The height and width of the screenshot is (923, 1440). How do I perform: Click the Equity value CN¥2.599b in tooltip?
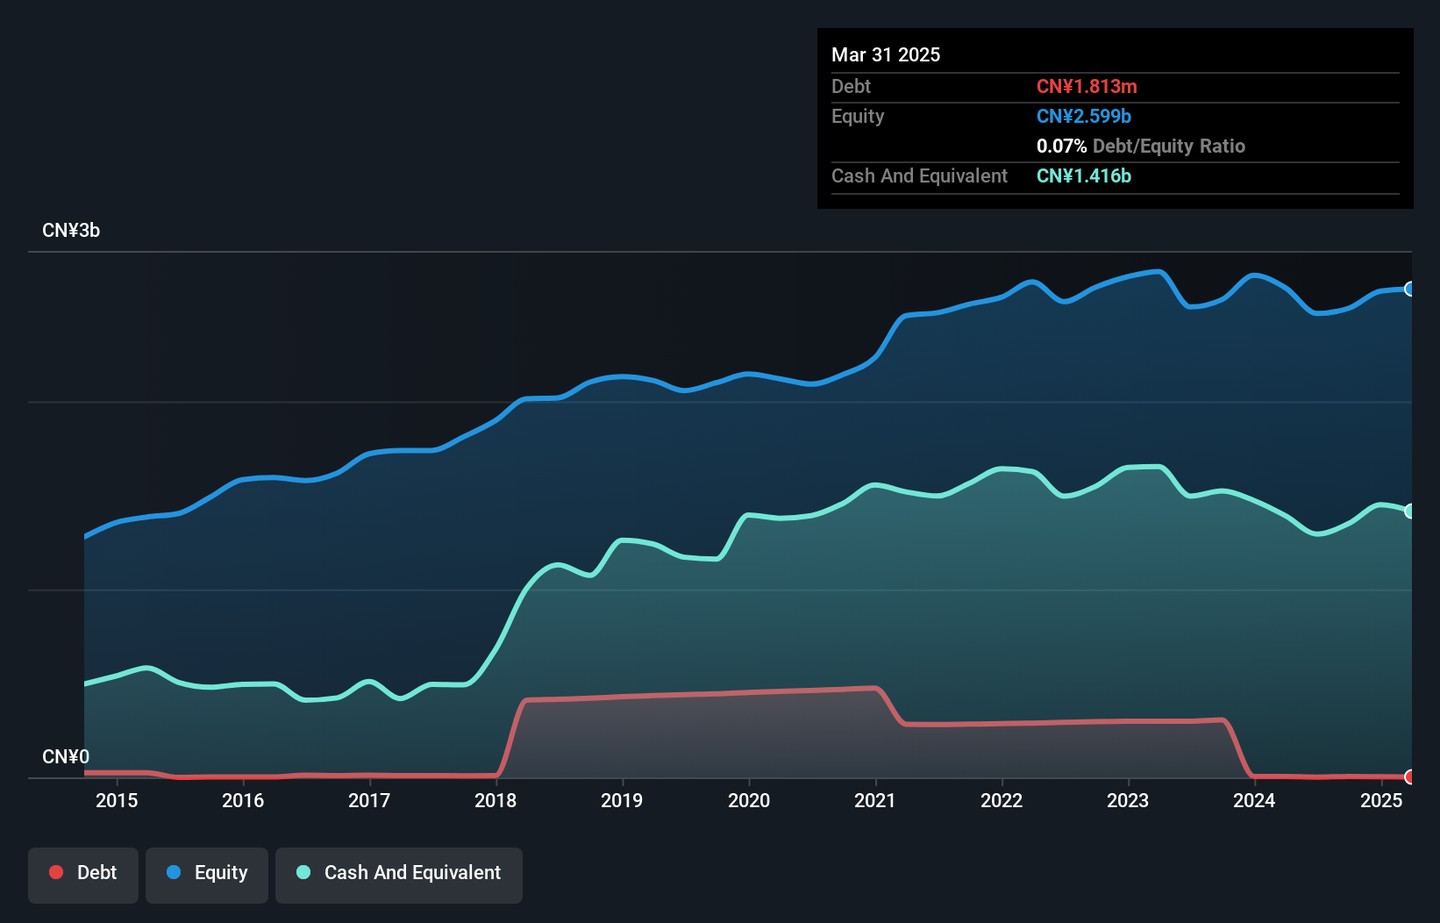click(1084, 116)
